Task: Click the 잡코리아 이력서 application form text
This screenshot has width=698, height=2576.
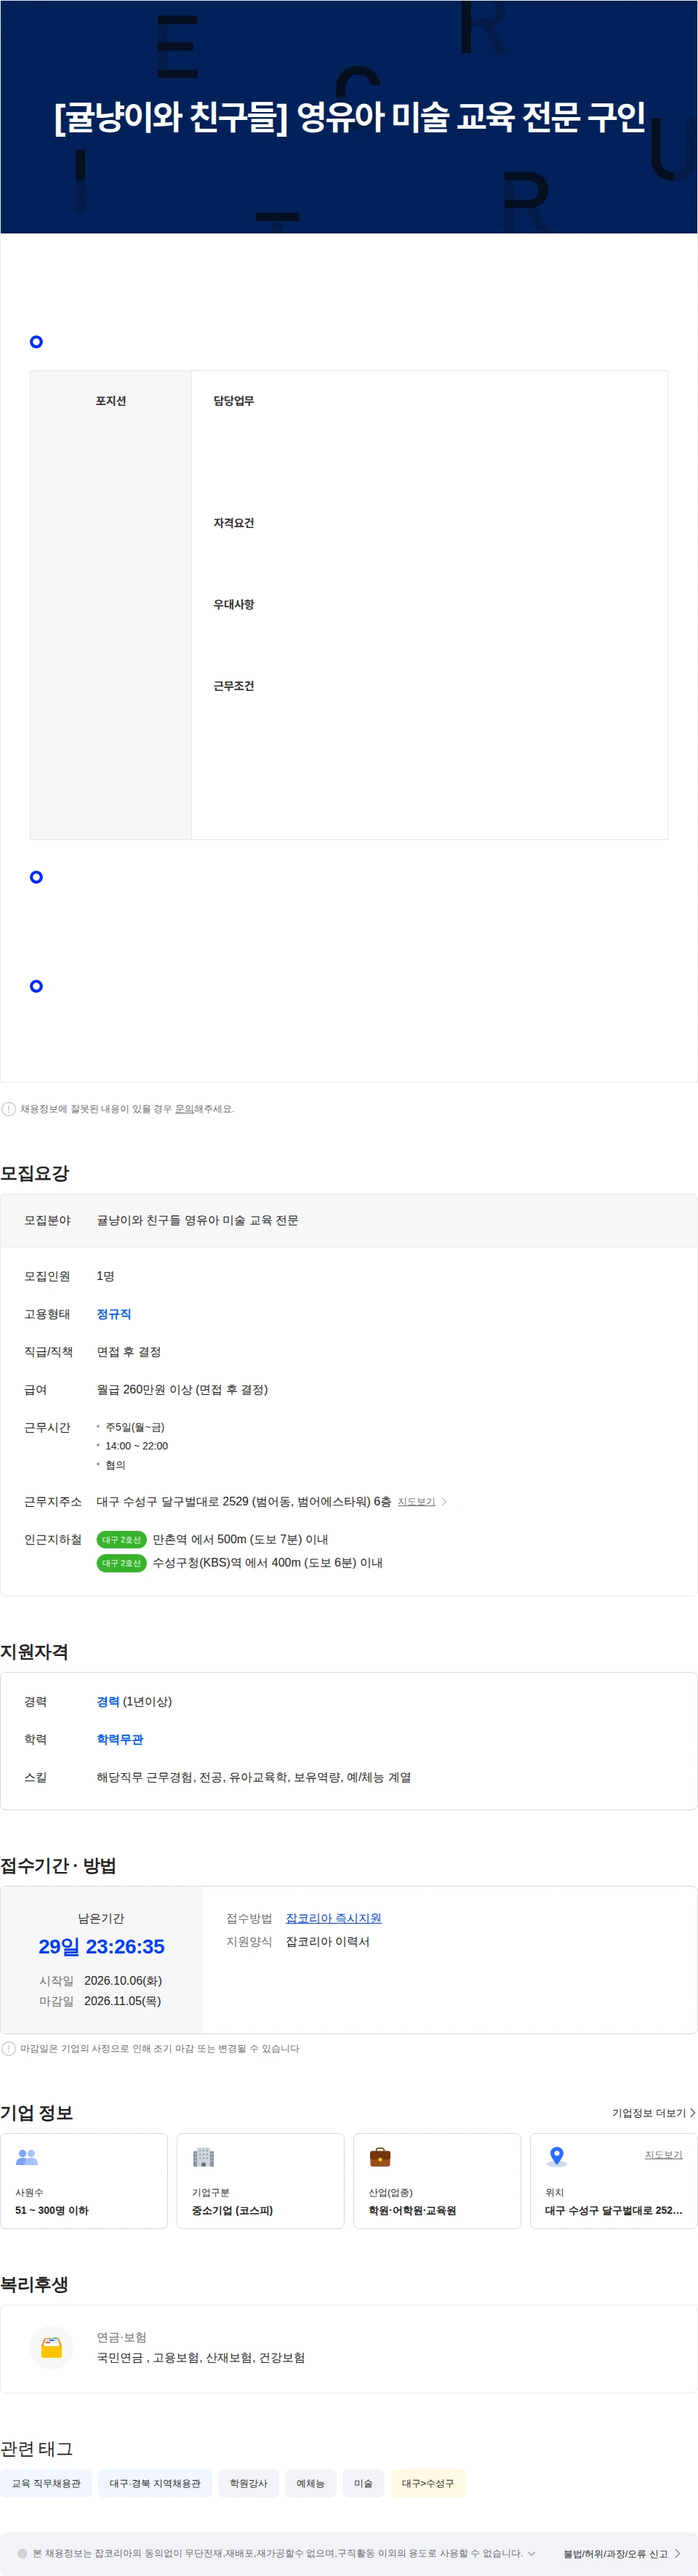Action: (x=328, y=1941)
